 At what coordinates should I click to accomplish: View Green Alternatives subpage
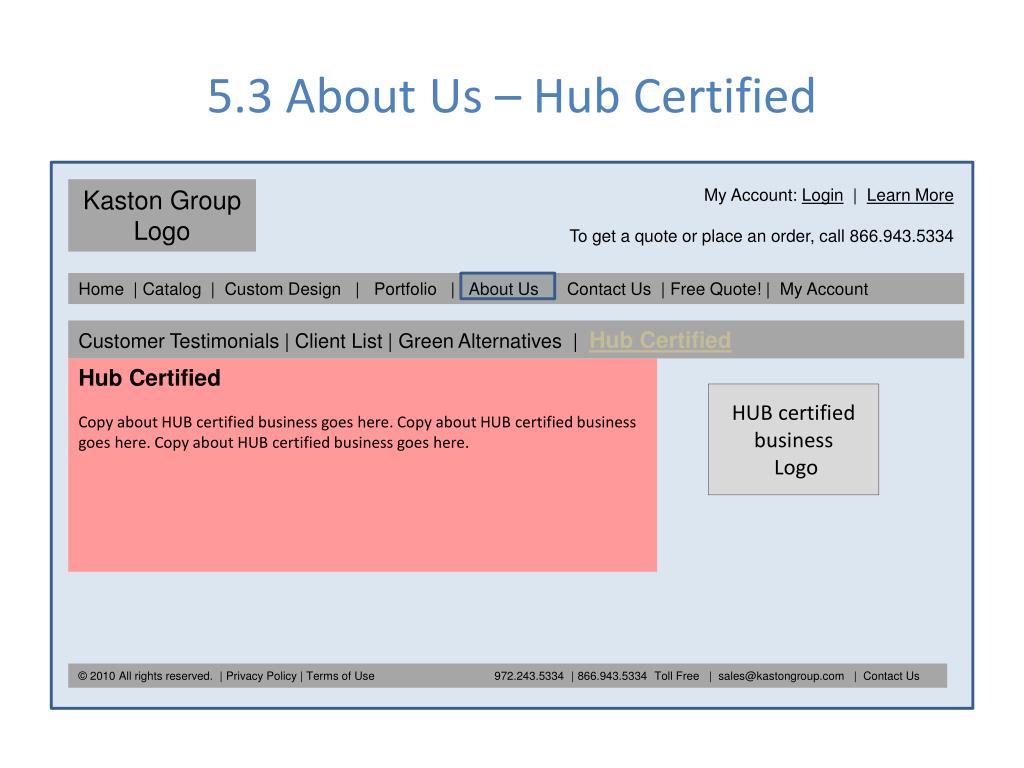tap(480, 341)
